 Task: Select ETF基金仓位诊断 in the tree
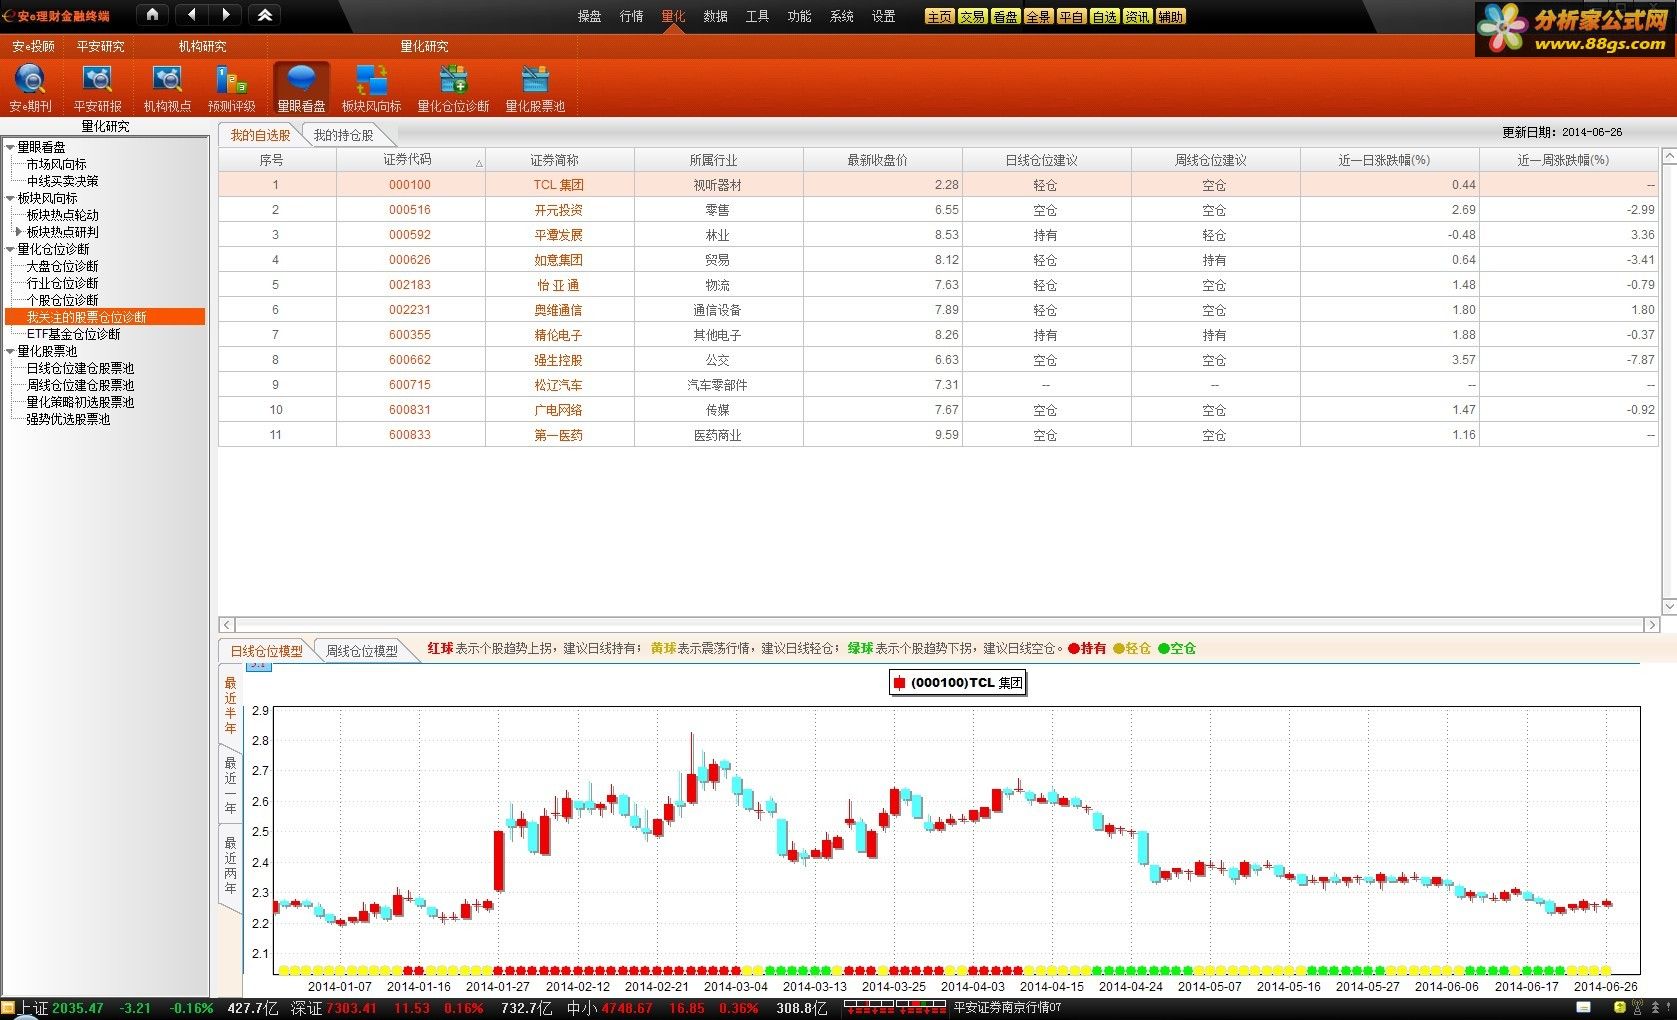pos(73,334)
